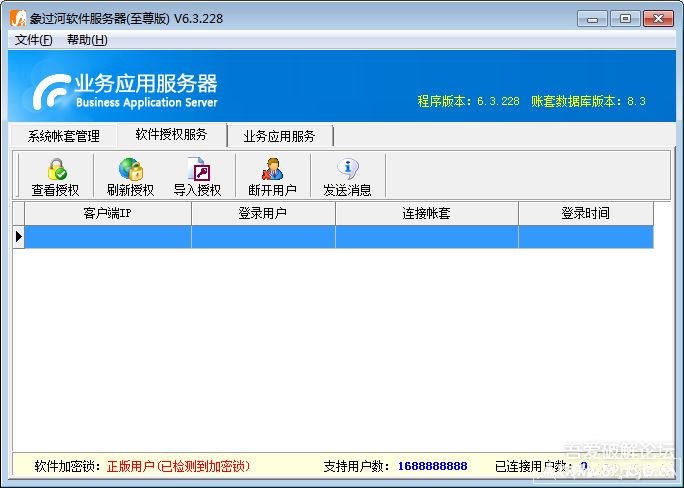The image size is (684, 488).
Task: Click the 登录用户 column header
Action: coord(263,213)
